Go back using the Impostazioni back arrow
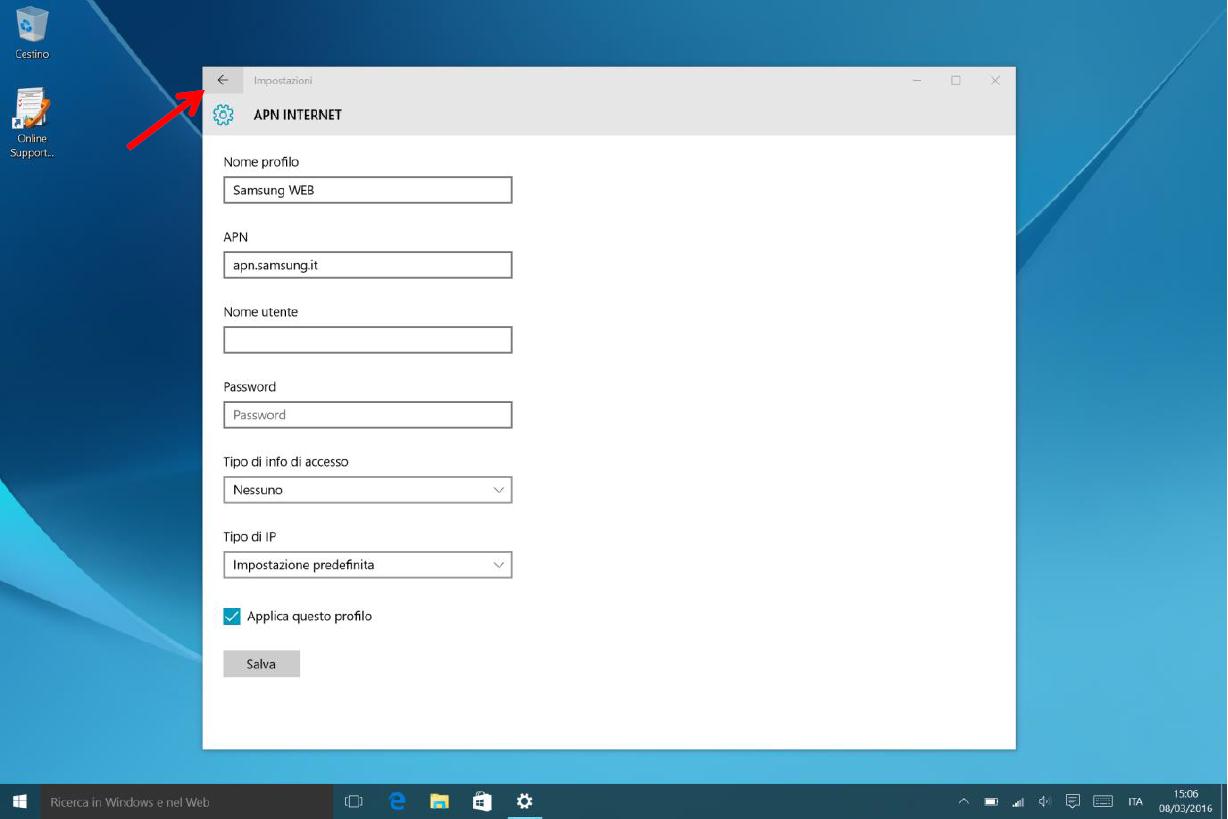The height and width of the screenshot is (819, 1228). (x=223, y=80)
